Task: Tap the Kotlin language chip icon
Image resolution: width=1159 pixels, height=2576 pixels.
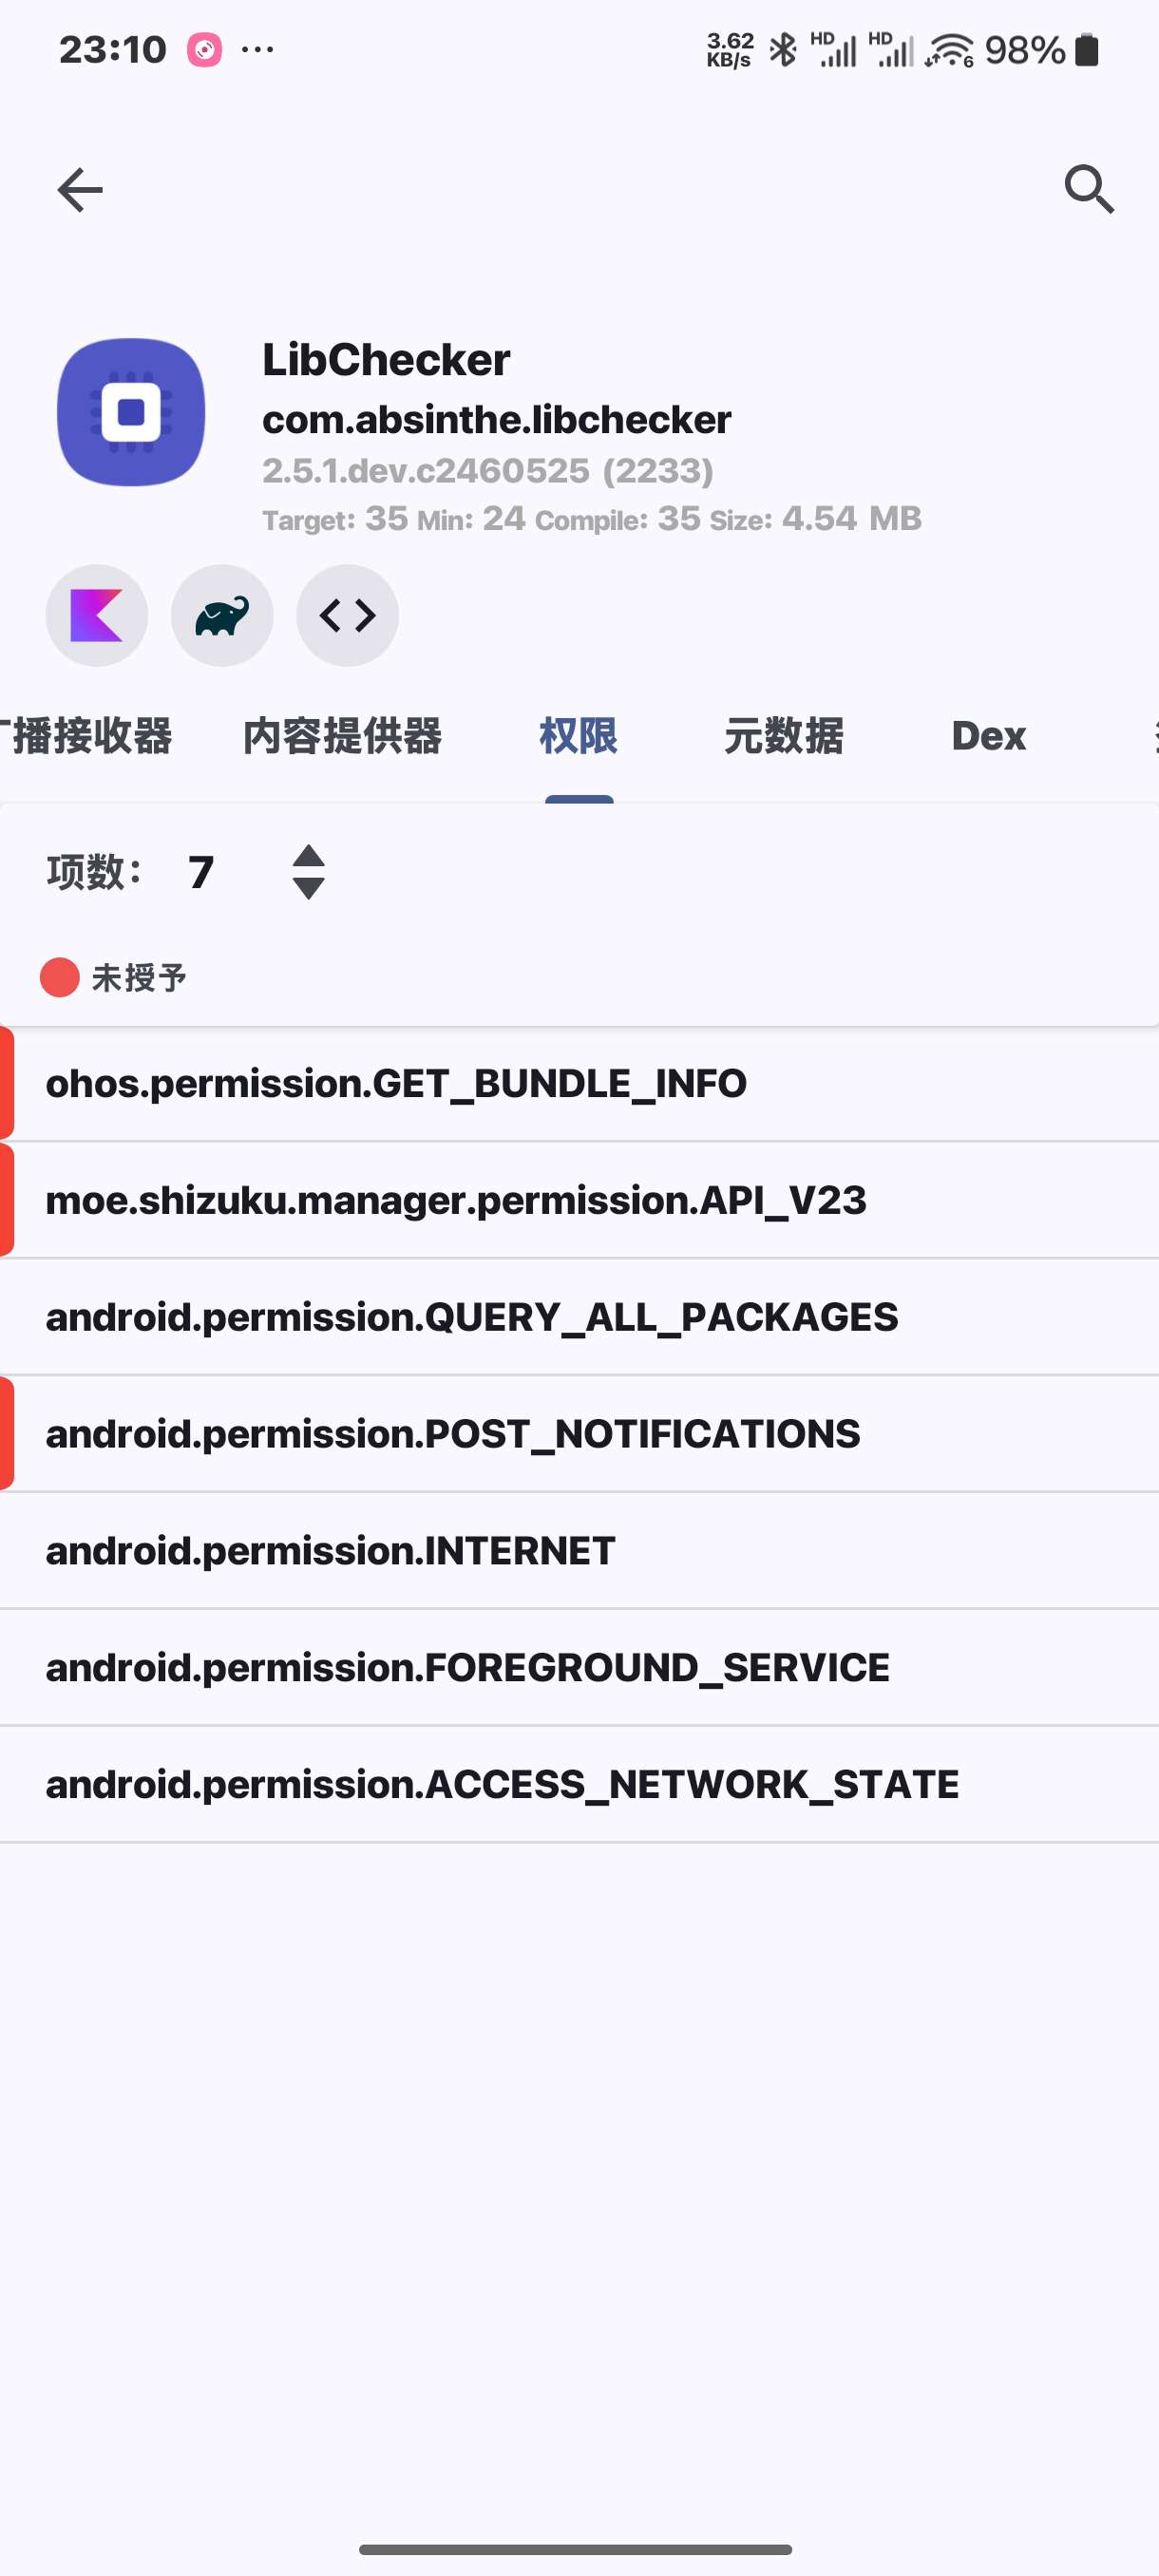Action: pyautogui.click(x=97, y=615)
